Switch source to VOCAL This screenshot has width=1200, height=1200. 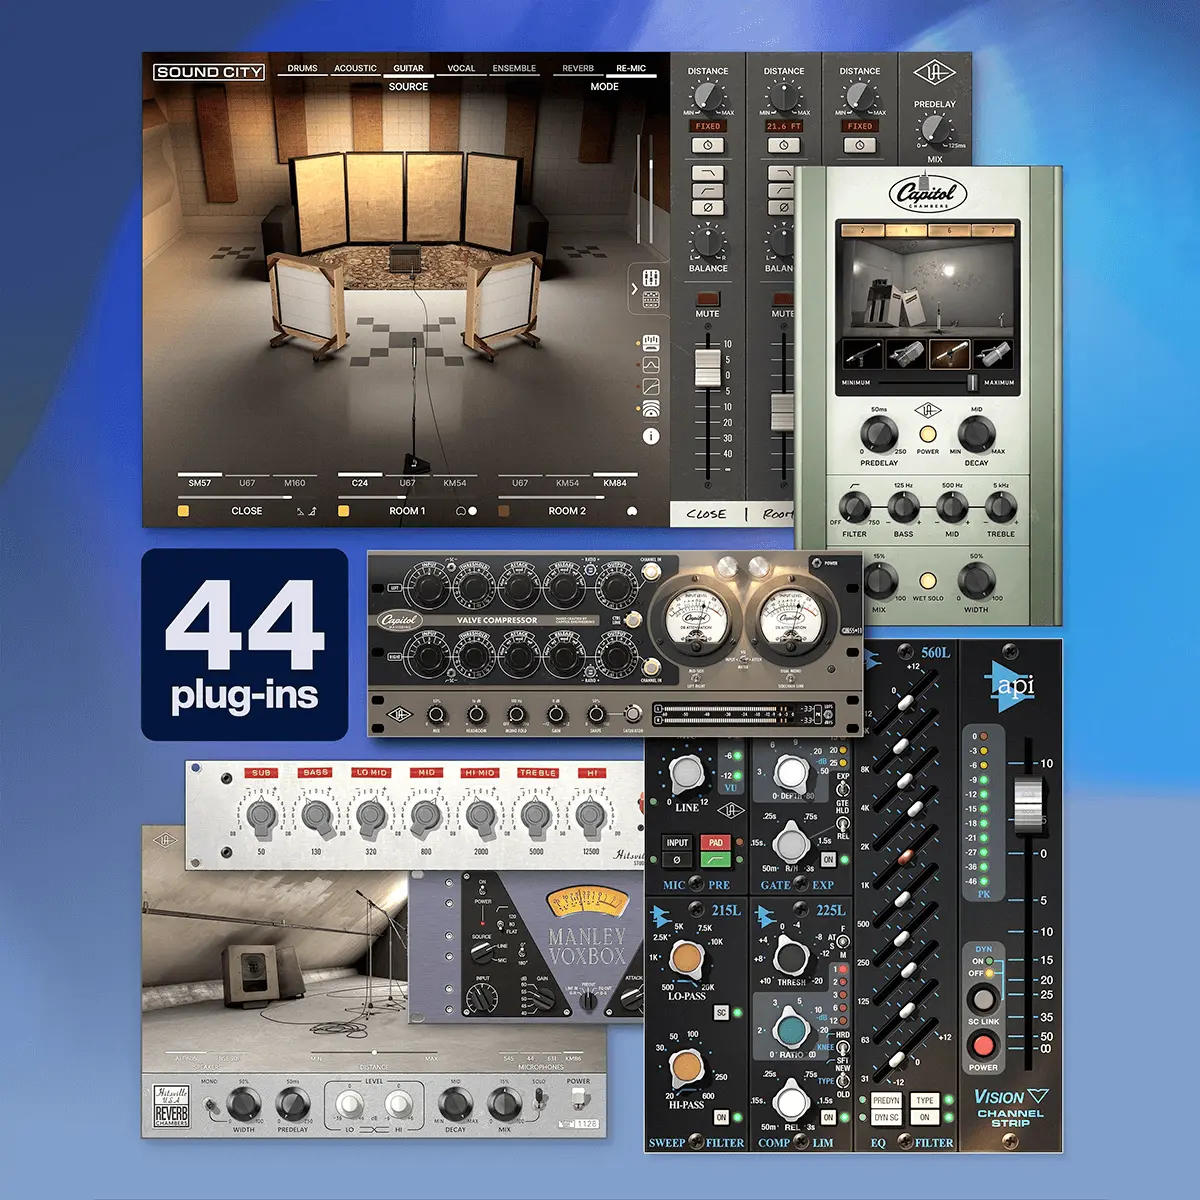point(461,69)
